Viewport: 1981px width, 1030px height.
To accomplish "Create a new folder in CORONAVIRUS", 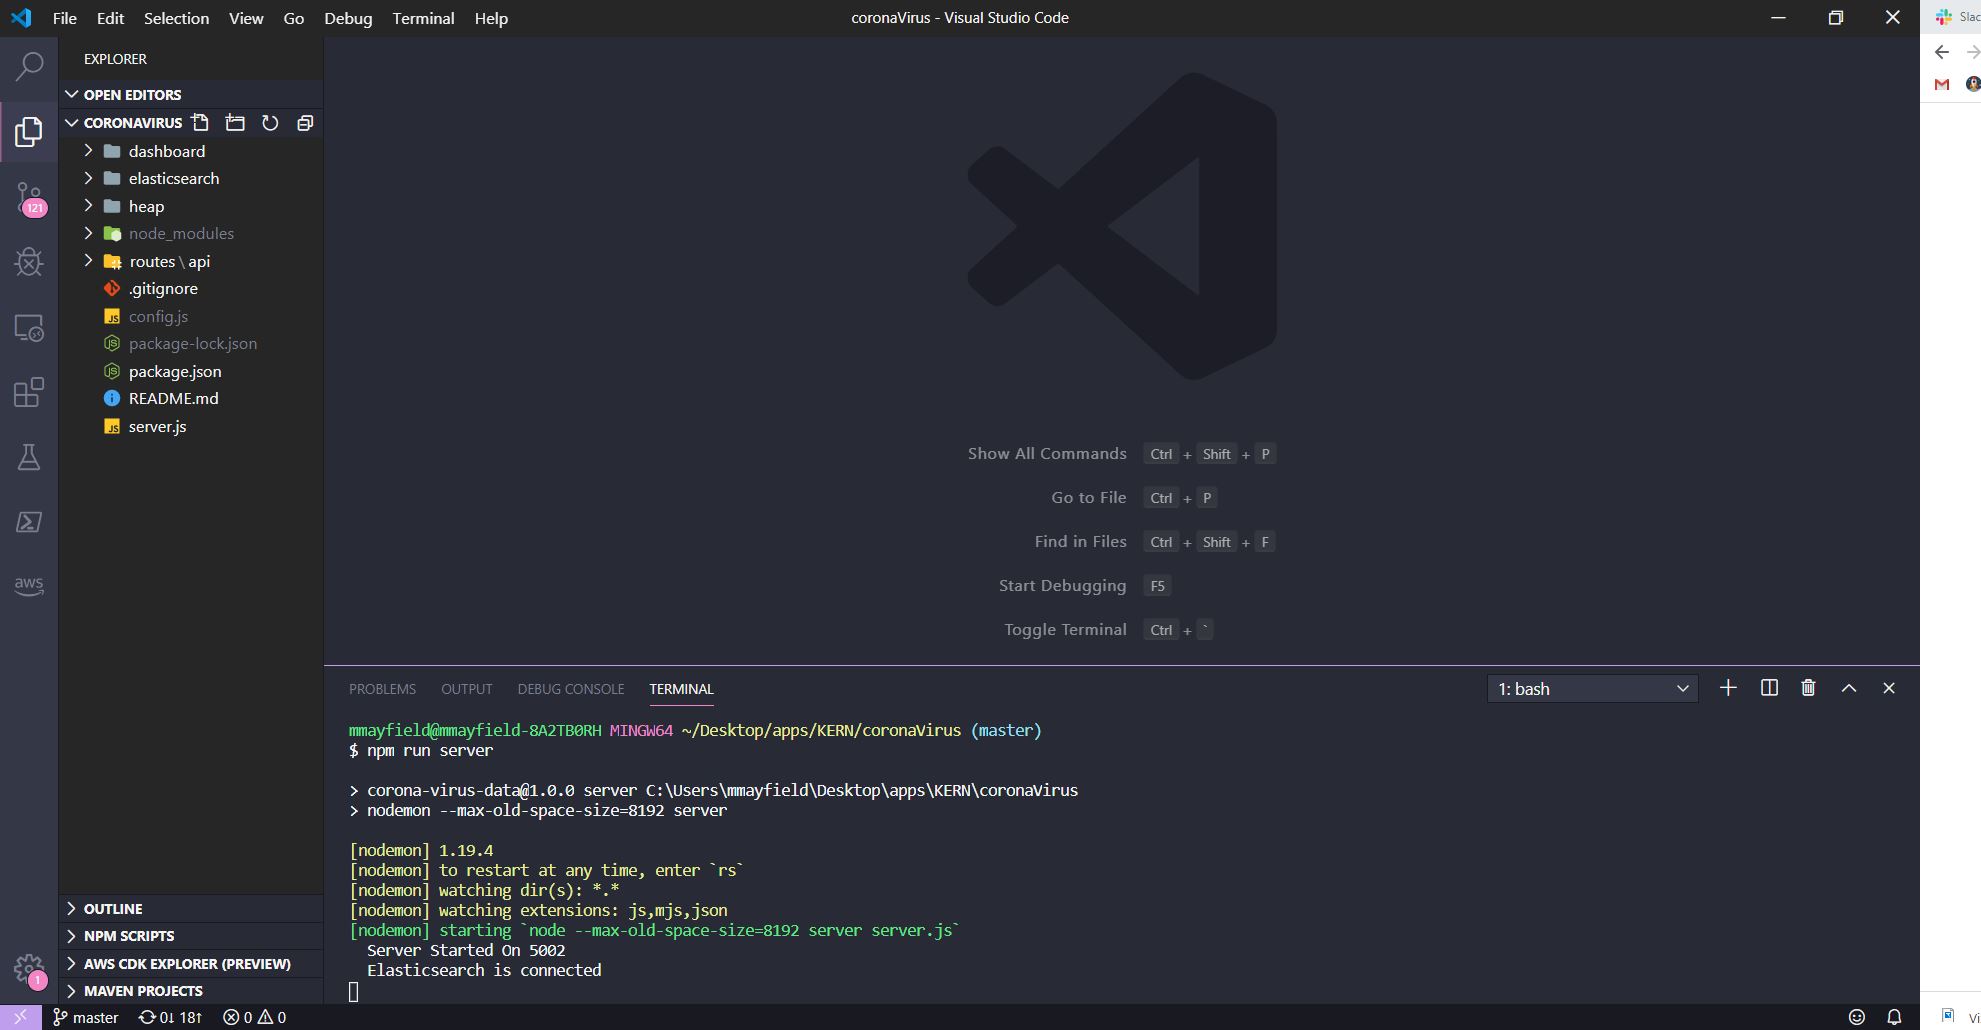I will click(235, 123).
